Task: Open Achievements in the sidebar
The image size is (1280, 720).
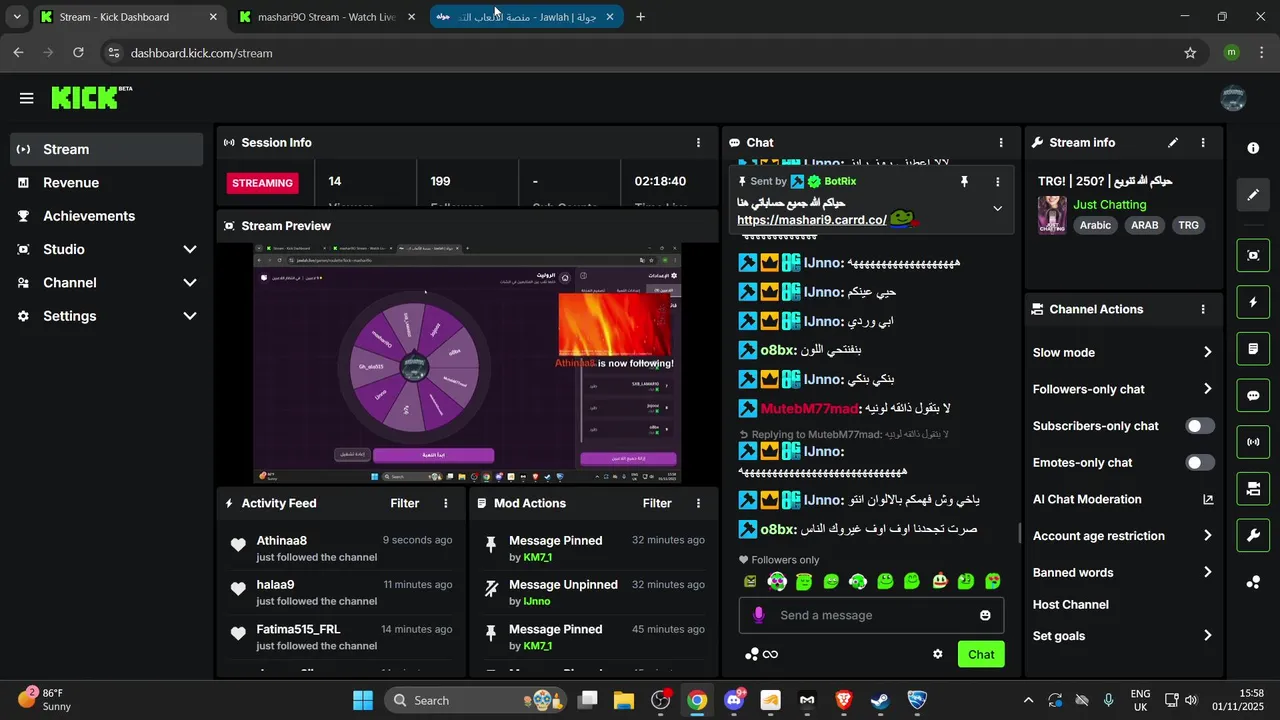Action: [x=107, y=216]
